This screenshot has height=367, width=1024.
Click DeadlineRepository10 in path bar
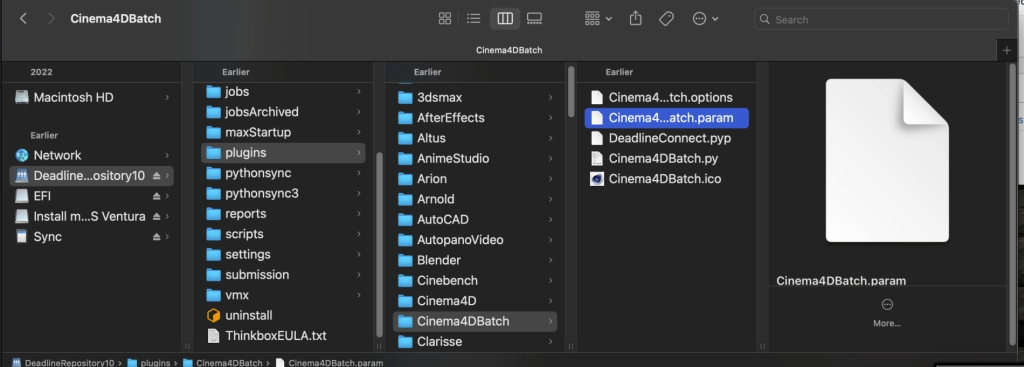click(63, 362)
